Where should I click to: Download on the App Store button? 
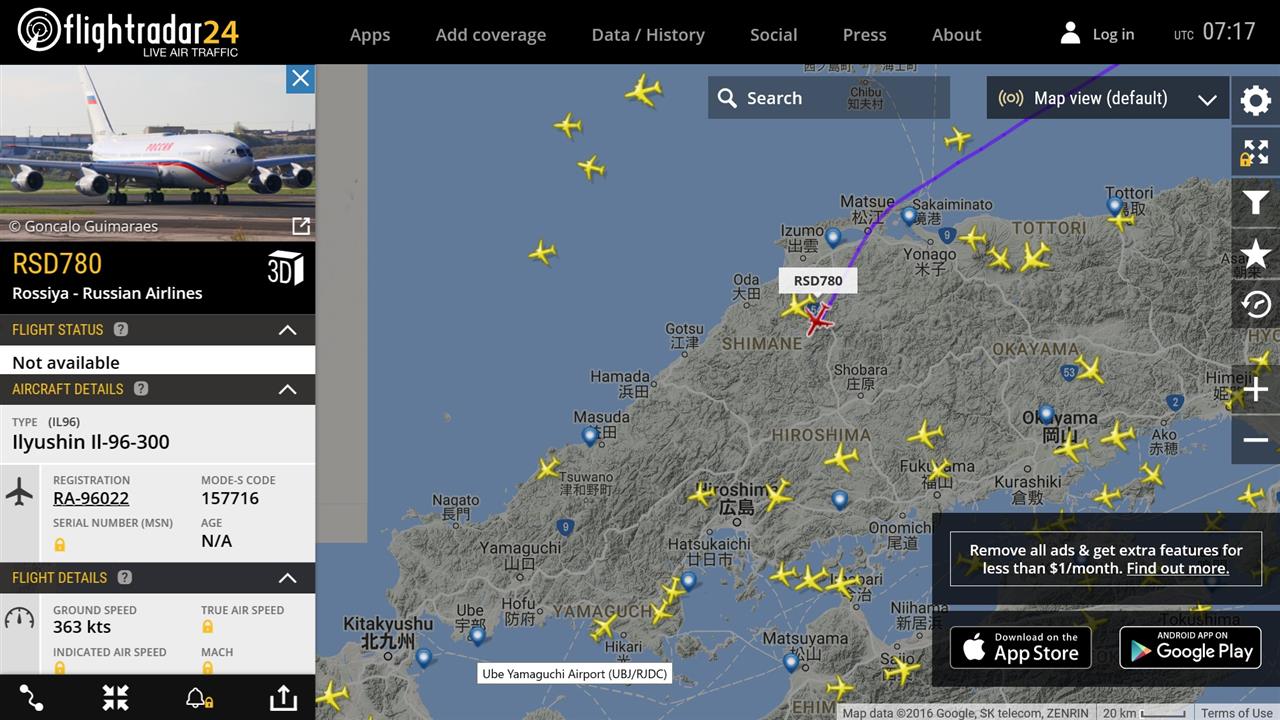pos(1020,648)
